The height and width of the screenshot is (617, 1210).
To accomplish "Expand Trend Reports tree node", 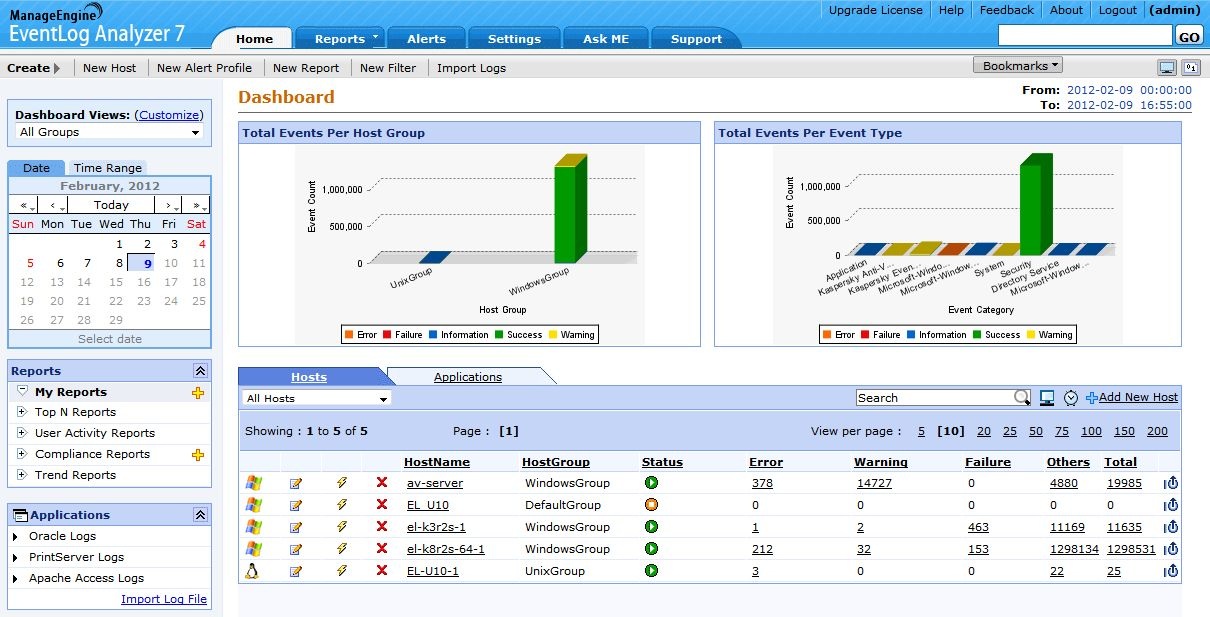I will [22, 475].
